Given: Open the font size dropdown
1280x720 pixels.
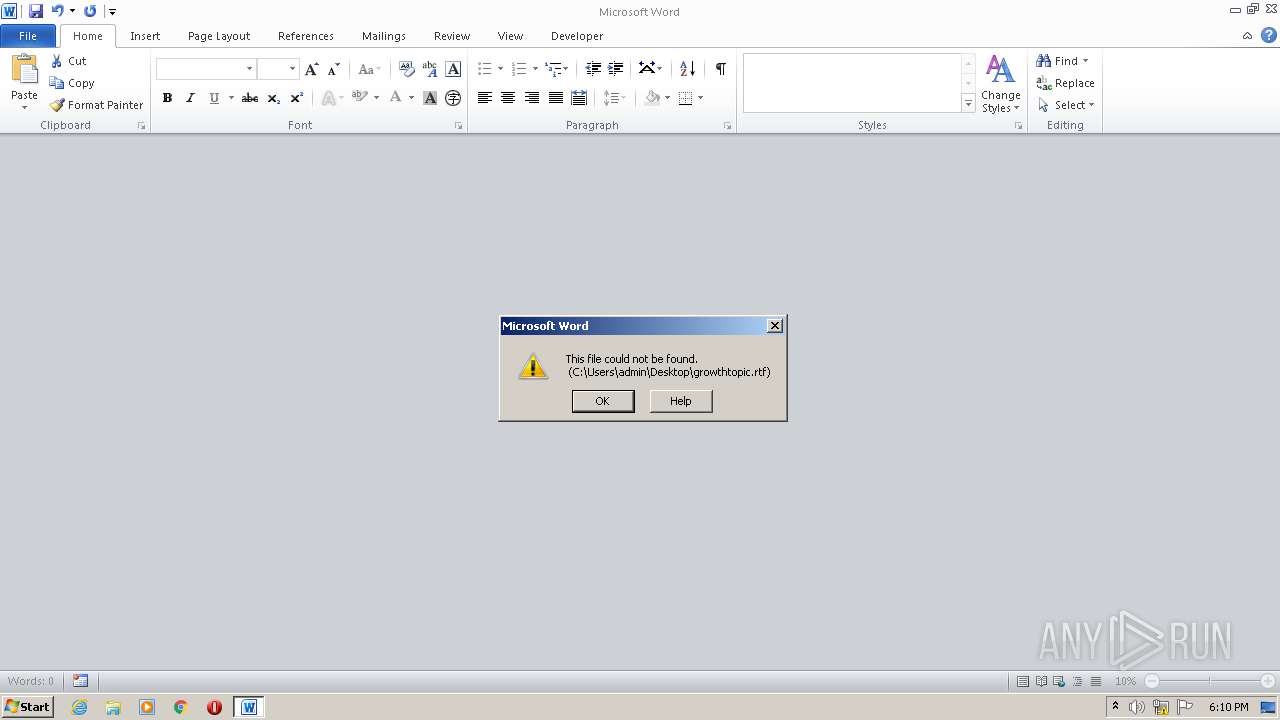Looking at the screenshot, I should pos(292,69).
